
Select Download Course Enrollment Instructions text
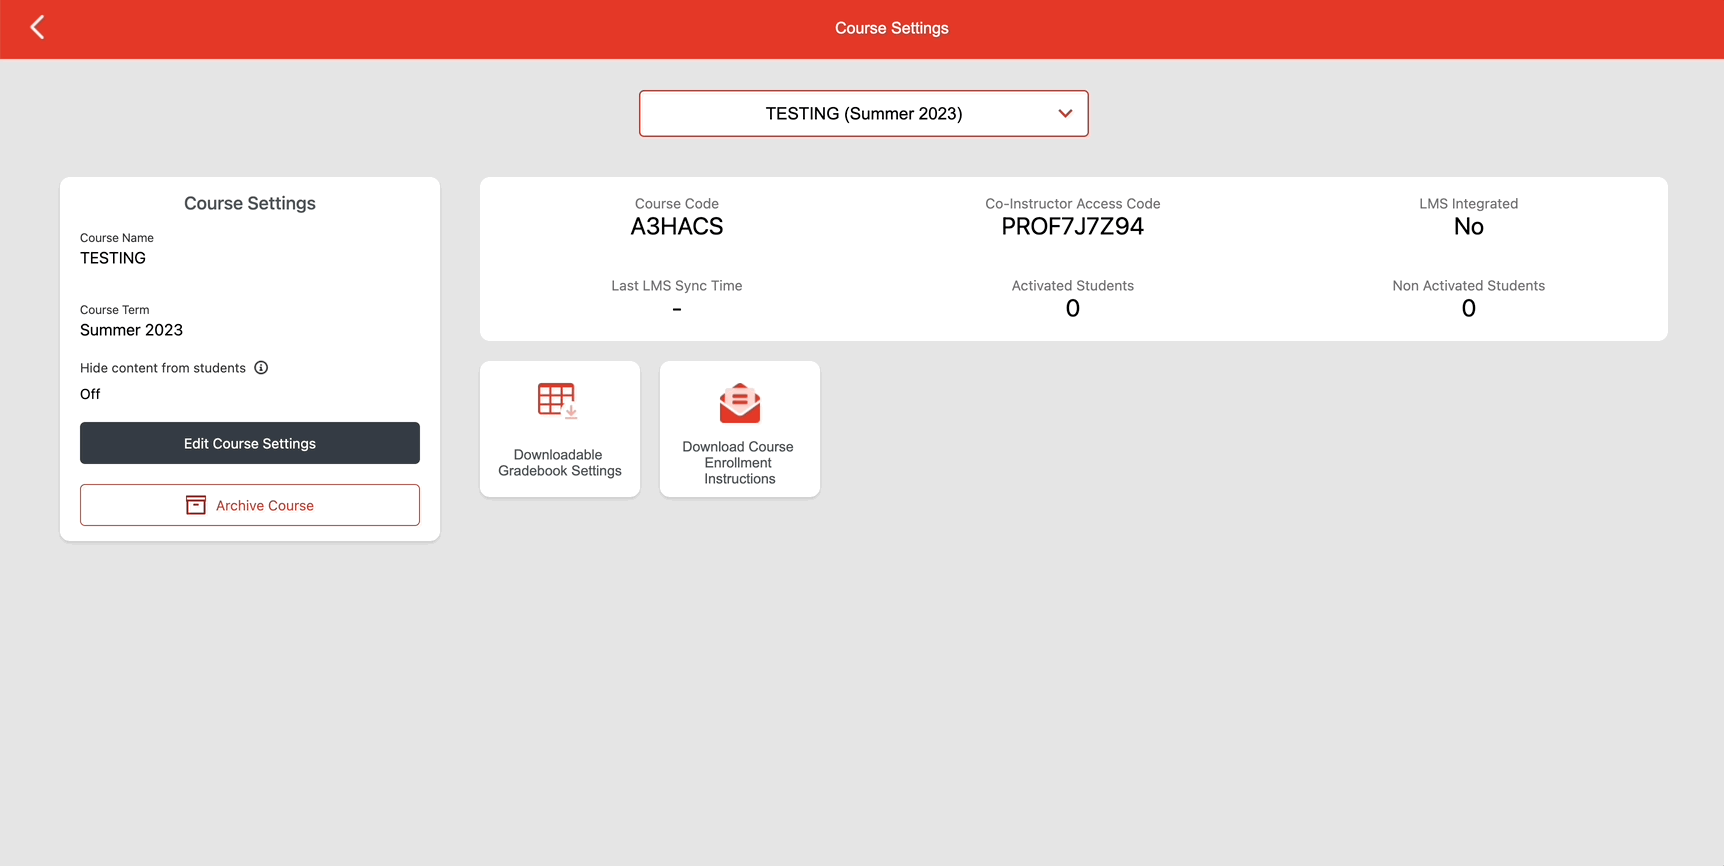click(x=739, y=463)
